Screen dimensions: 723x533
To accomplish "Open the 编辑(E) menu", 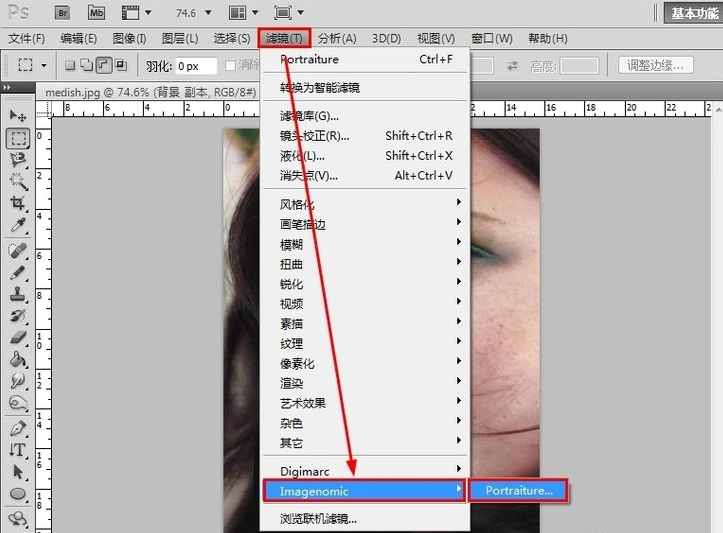I will point(78,38).
